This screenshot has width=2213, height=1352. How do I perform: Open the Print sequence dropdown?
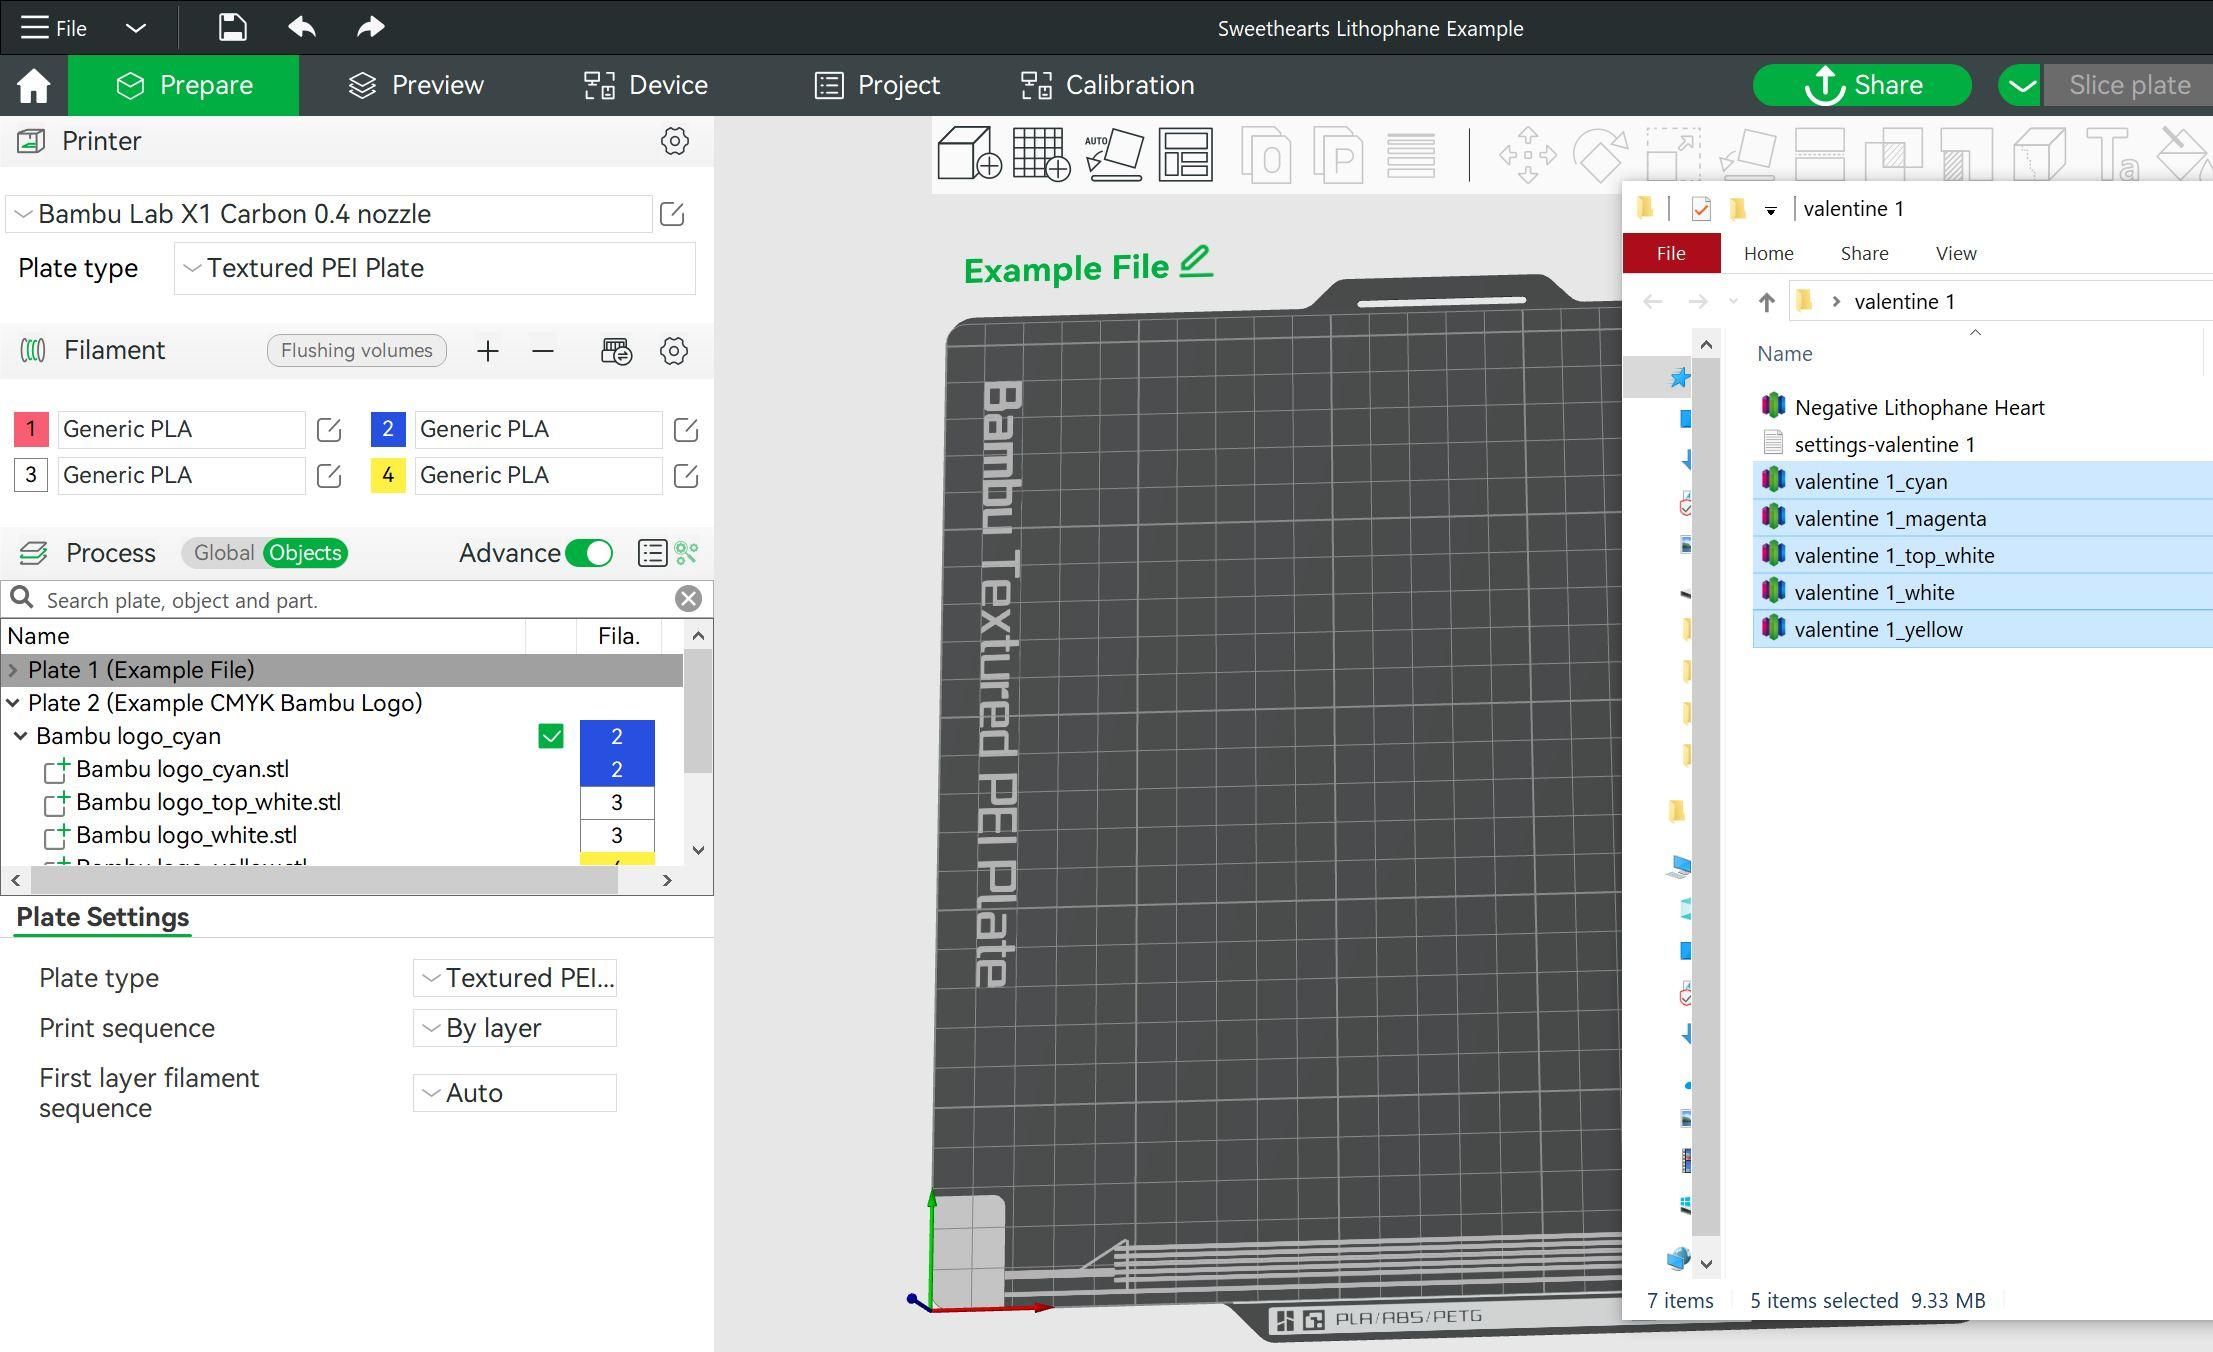[514, 1028]
